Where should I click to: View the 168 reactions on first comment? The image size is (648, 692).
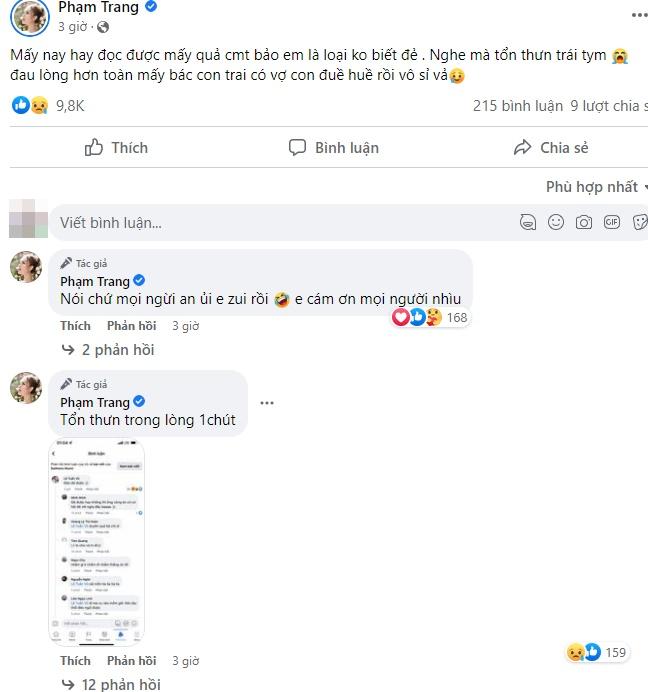pyautogui.click(x=430, y=318)
